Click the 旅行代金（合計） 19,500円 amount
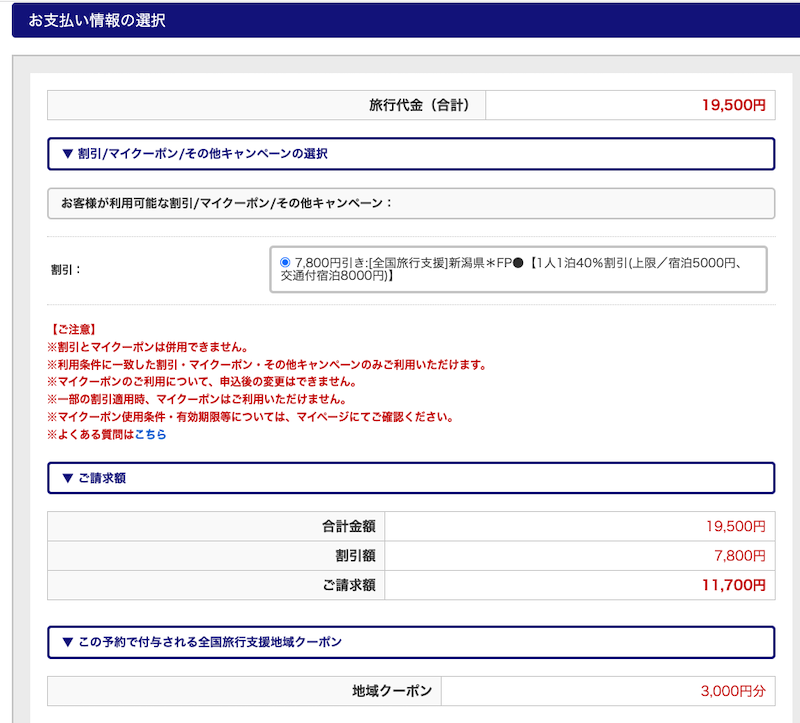800x723 pixels. (x=734, y=105)
